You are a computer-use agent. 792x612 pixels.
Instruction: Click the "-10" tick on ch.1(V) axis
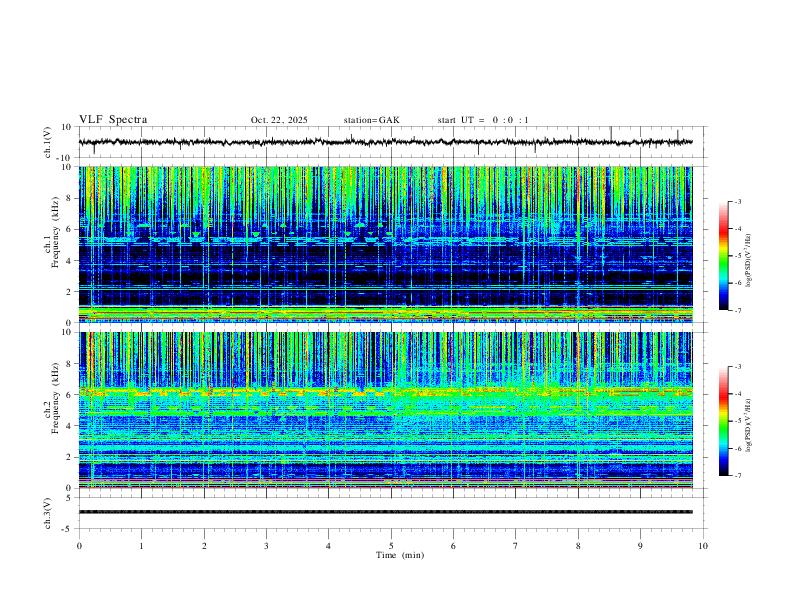click(65, 158)
